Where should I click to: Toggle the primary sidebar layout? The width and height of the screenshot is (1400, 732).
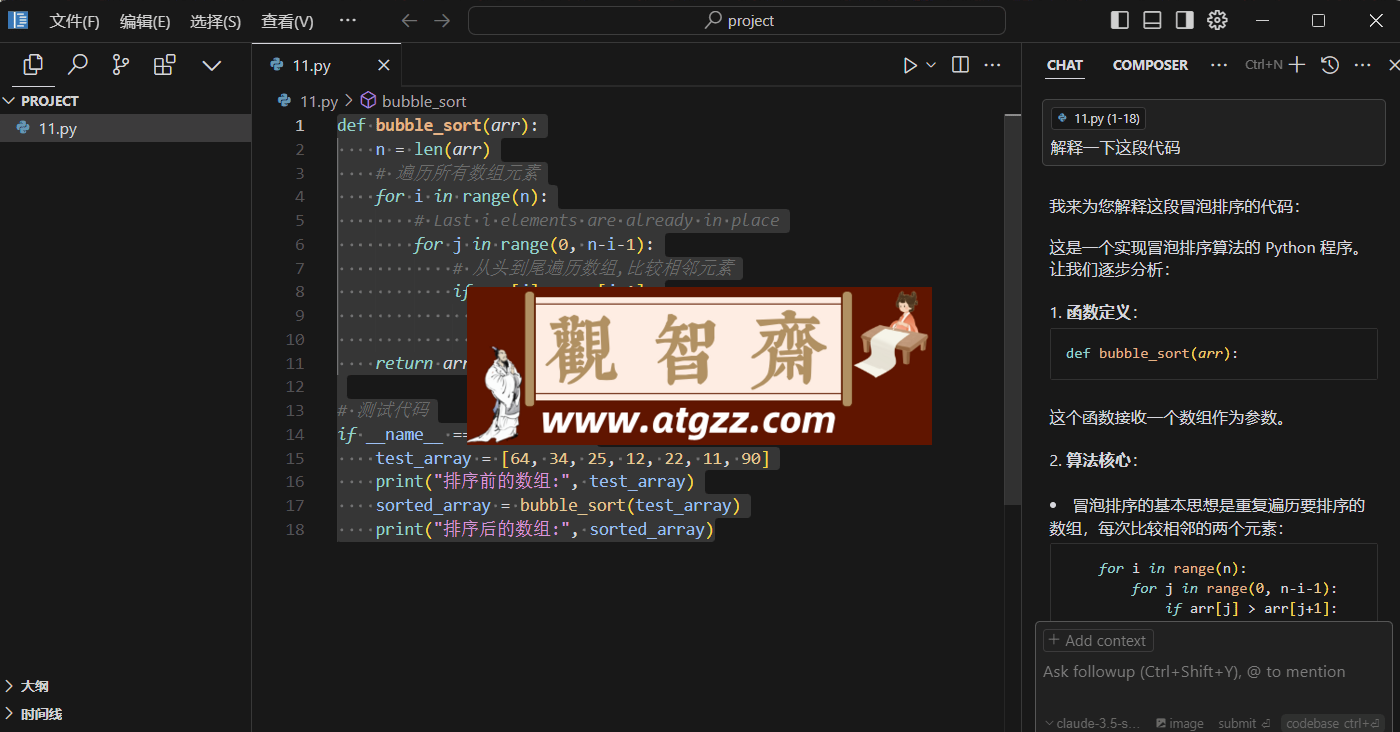[1120, 20]
